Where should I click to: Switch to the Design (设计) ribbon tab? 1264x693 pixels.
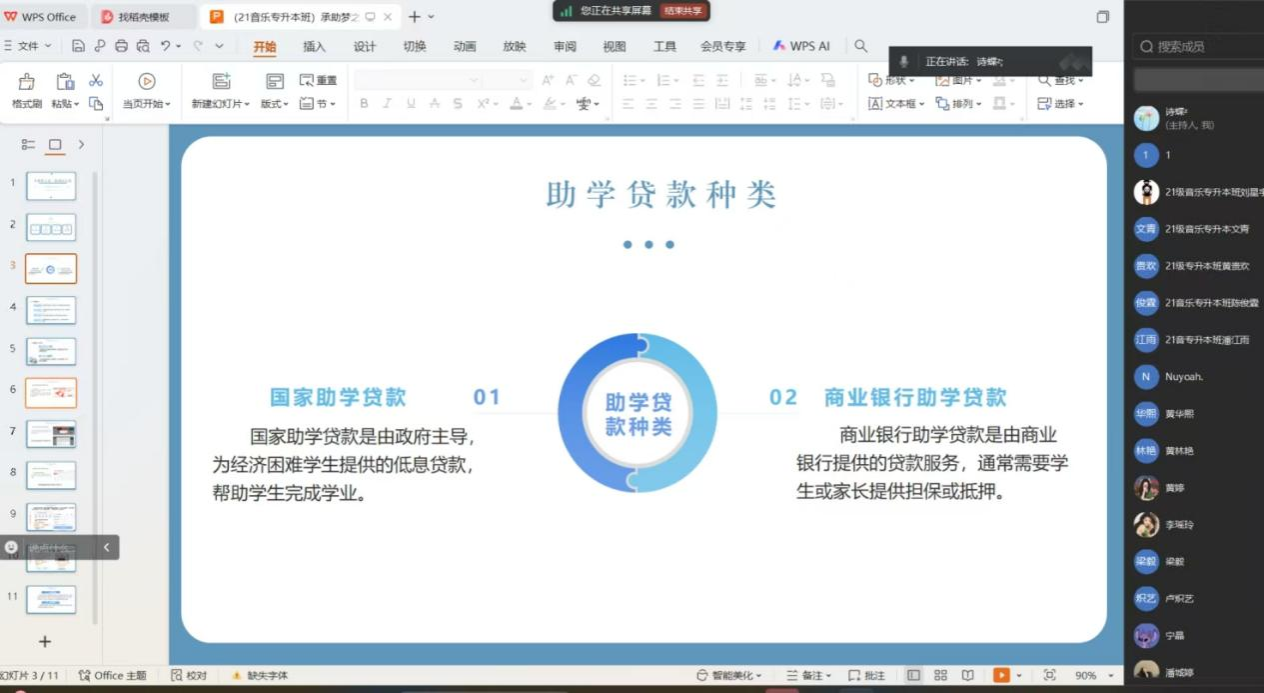(365, 47)
